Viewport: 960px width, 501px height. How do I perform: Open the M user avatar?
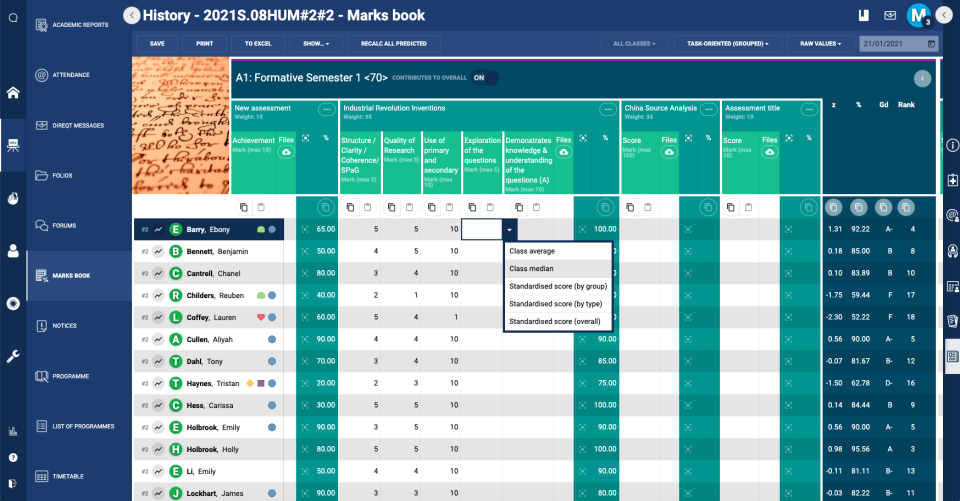click(x=918, y=15)
